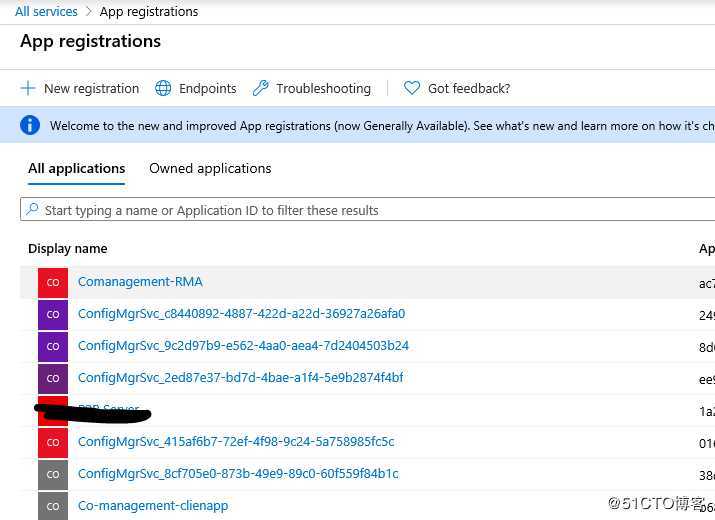Click the wrench icon for Troubleshooting

click(x=260, y=88)
